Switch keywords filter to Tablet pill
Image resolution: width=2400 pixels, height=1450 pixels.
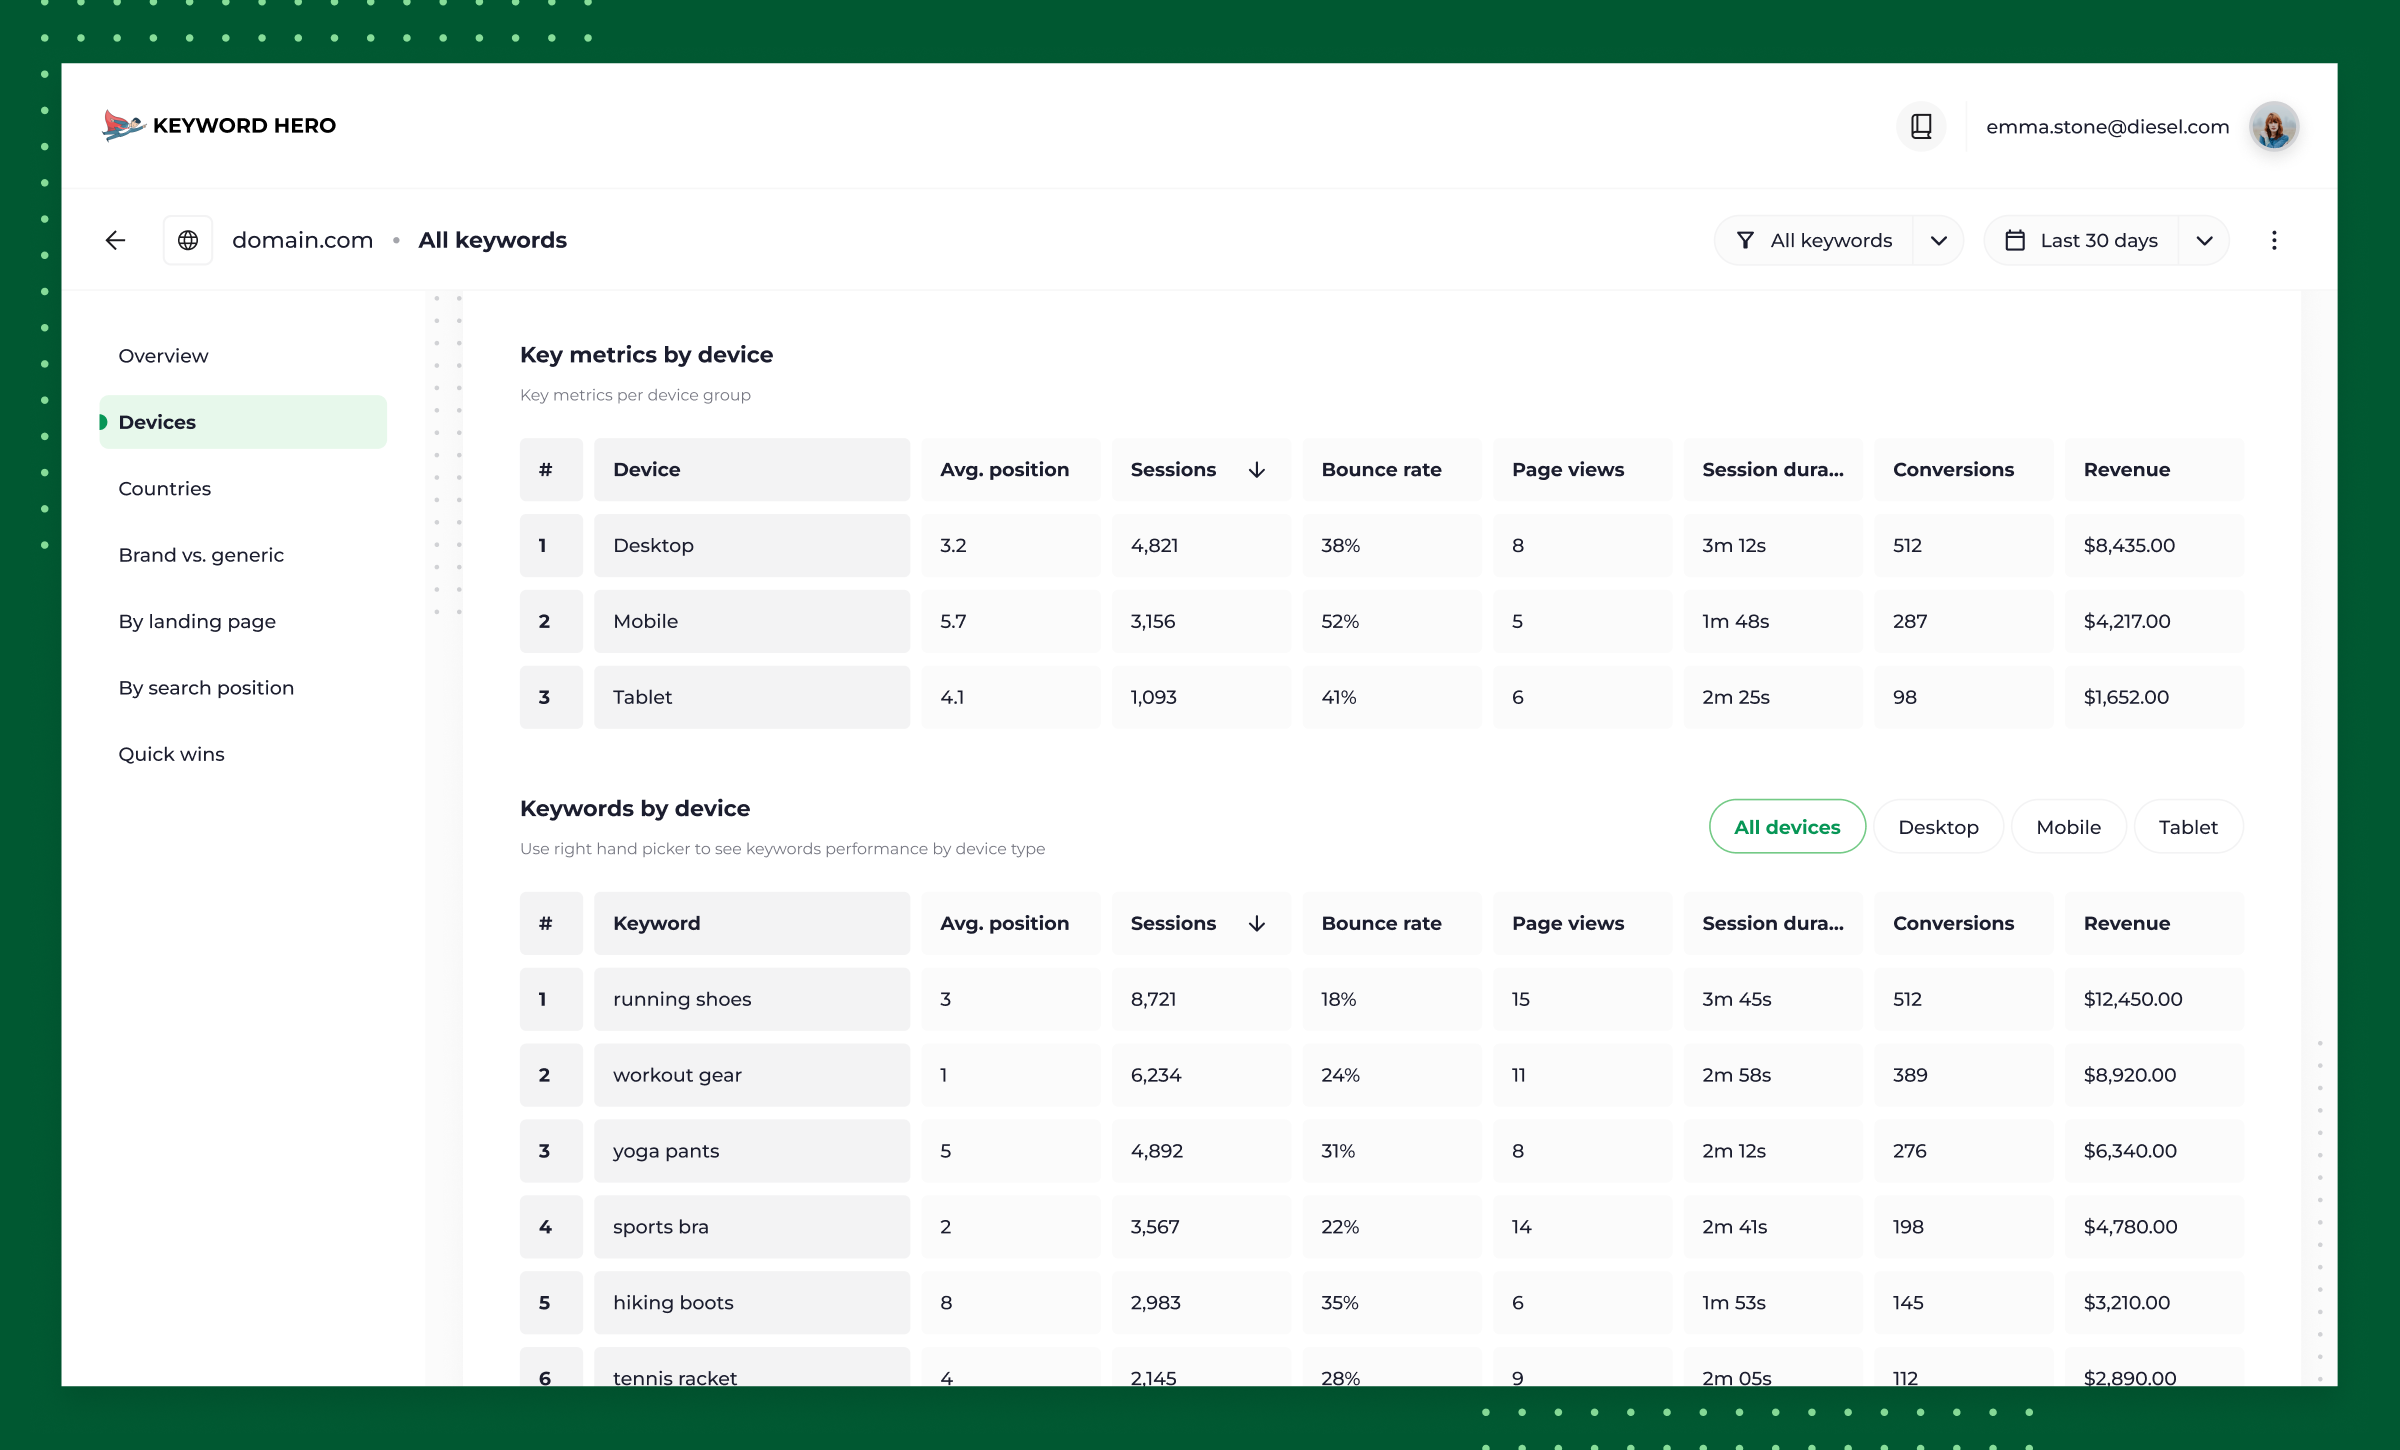point(2188,827)
